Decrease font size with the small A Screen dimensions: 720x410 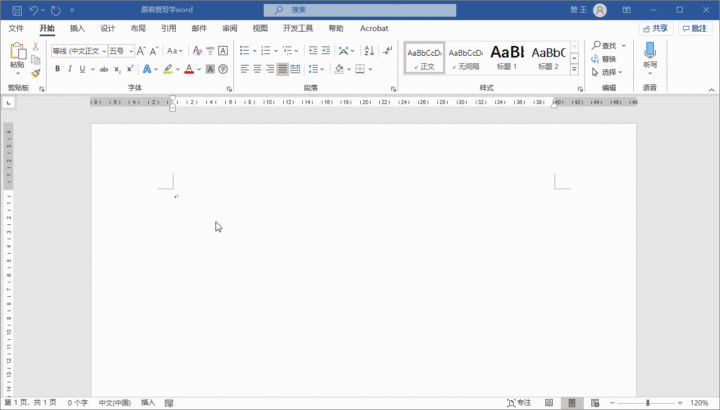(x=154, y=51)
